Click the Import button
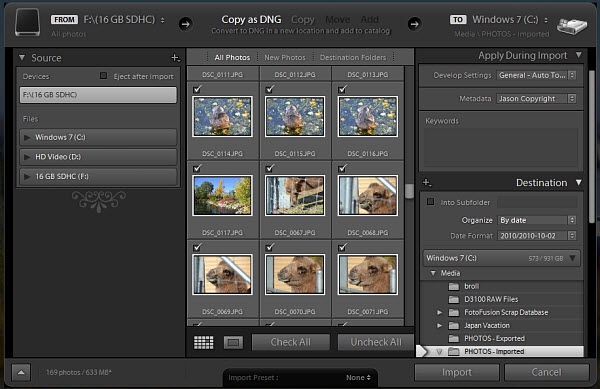This screenshot has width=600, height=389. [457, 372]
